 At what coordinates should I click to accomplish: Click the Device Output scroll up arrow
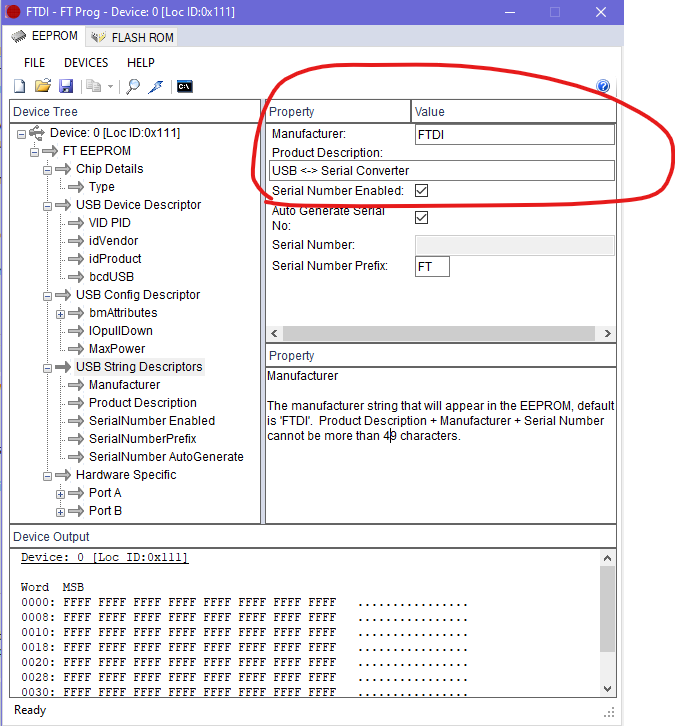pos(607,558)
